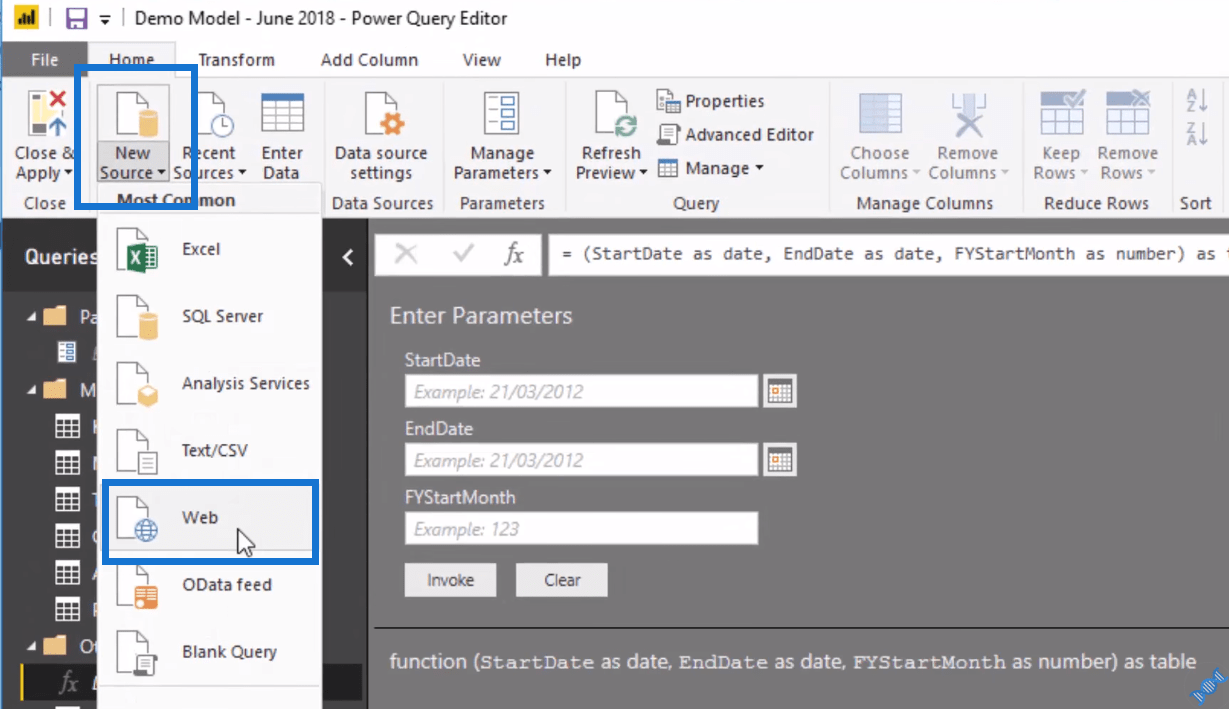Viewport: 1229px width, 709px height.
Task: Collapse the second folder in Queries pane
Action: coord(32,388)
